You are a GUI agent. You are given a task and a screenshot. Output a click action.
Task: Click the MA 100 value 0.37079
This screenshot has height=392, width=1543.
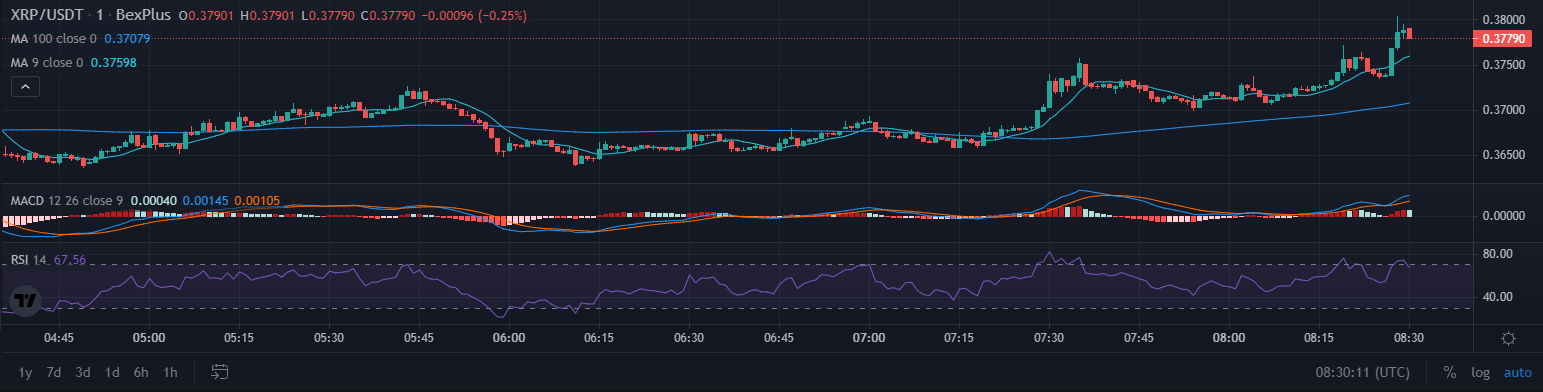(x=127, y=39)
